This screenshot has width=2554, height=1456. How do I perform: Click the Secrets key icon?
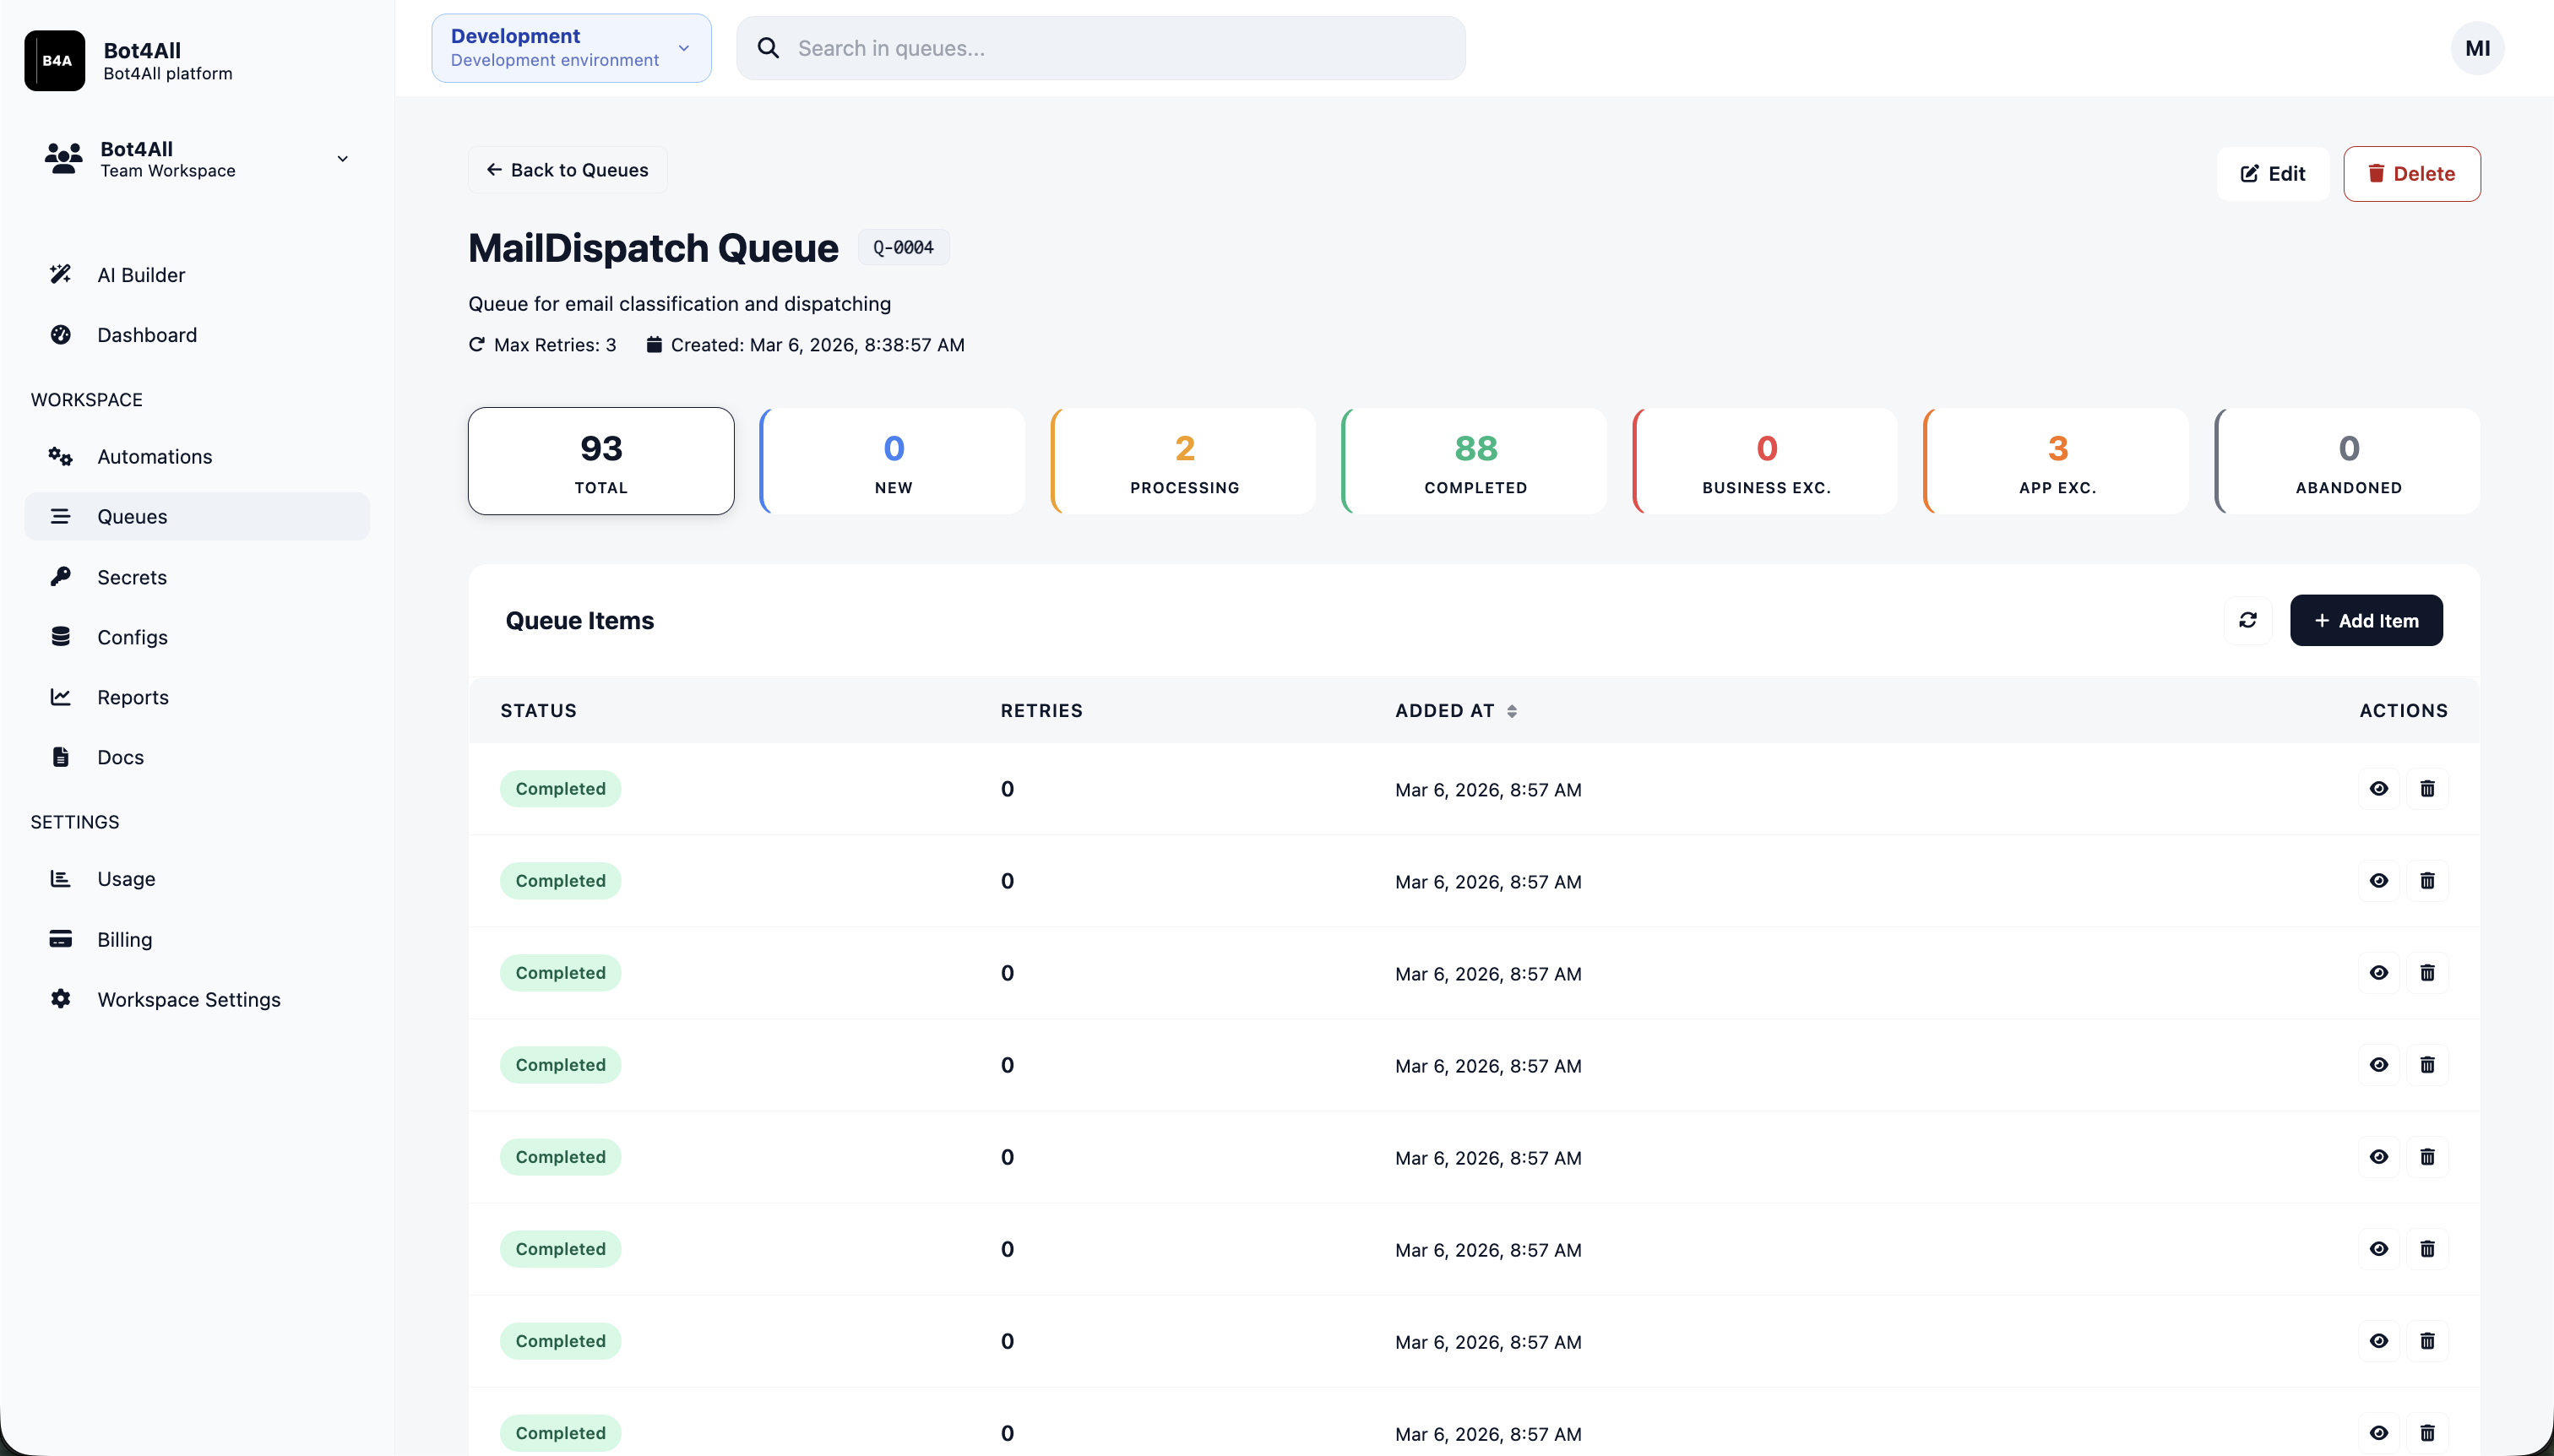coord(60,576)
